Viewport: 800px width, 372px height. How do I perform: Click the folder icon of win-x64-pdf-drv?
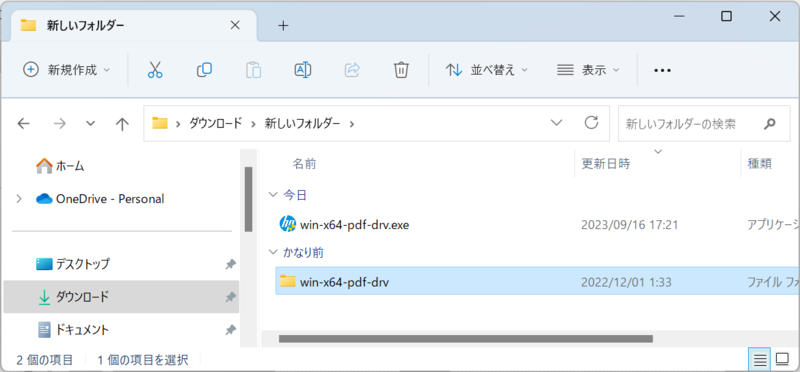[x=288, y=281]
